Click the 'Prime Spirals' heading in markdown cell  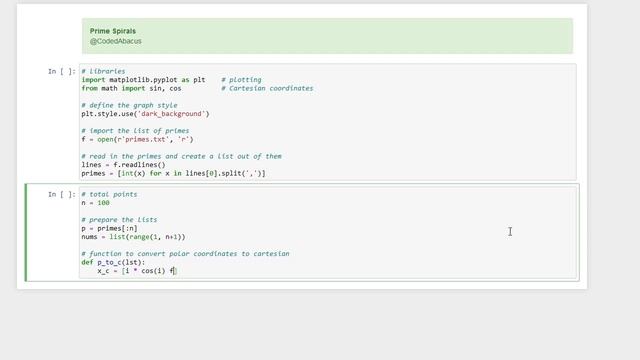[113, 31]
